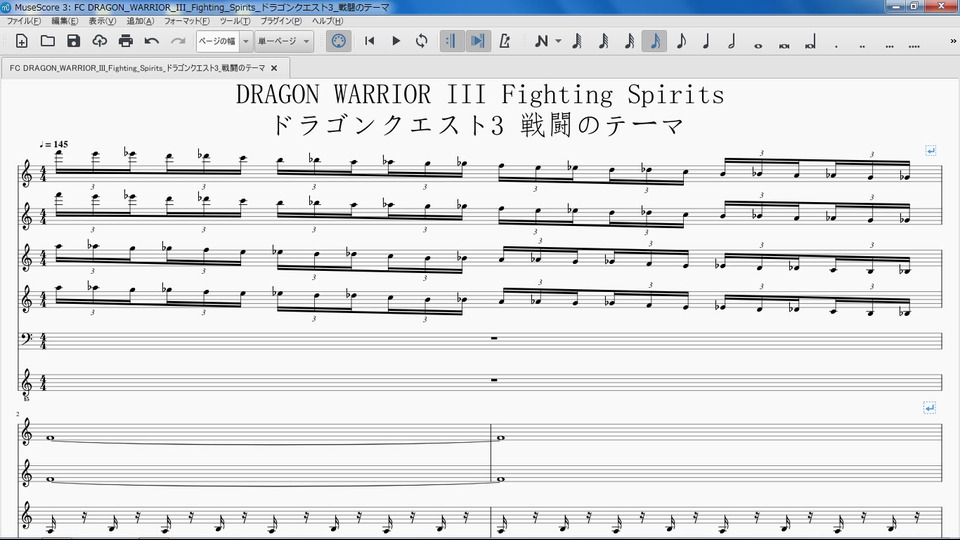Image resolution: width=960 pixels, height=540 pixels.
Task: Toggle loop playback
Action: tap(422, 41)
